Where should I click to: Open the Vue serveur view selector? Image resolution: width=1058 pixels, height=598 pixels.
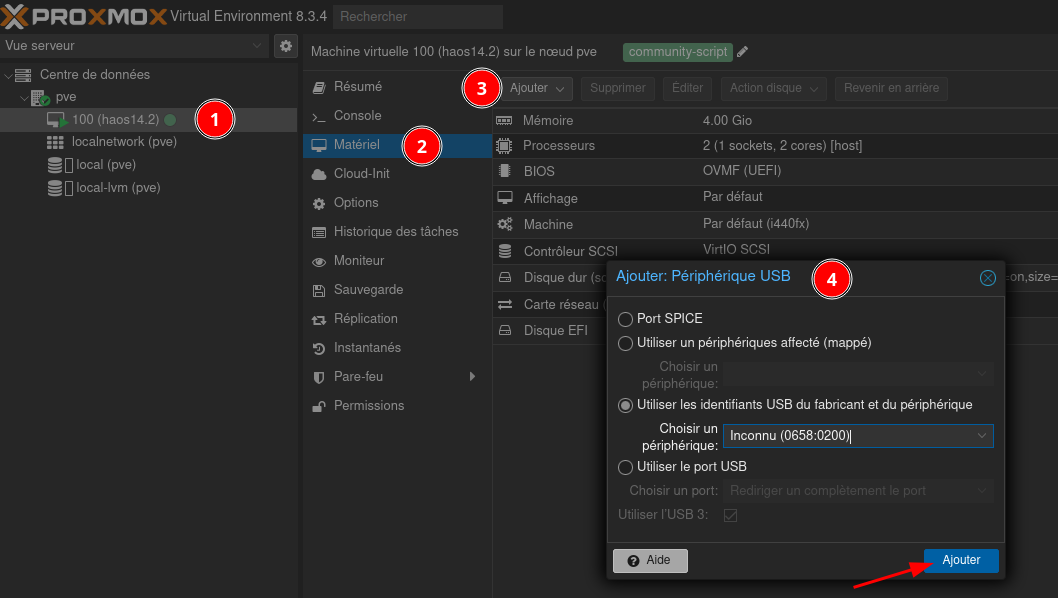point(134,46)
